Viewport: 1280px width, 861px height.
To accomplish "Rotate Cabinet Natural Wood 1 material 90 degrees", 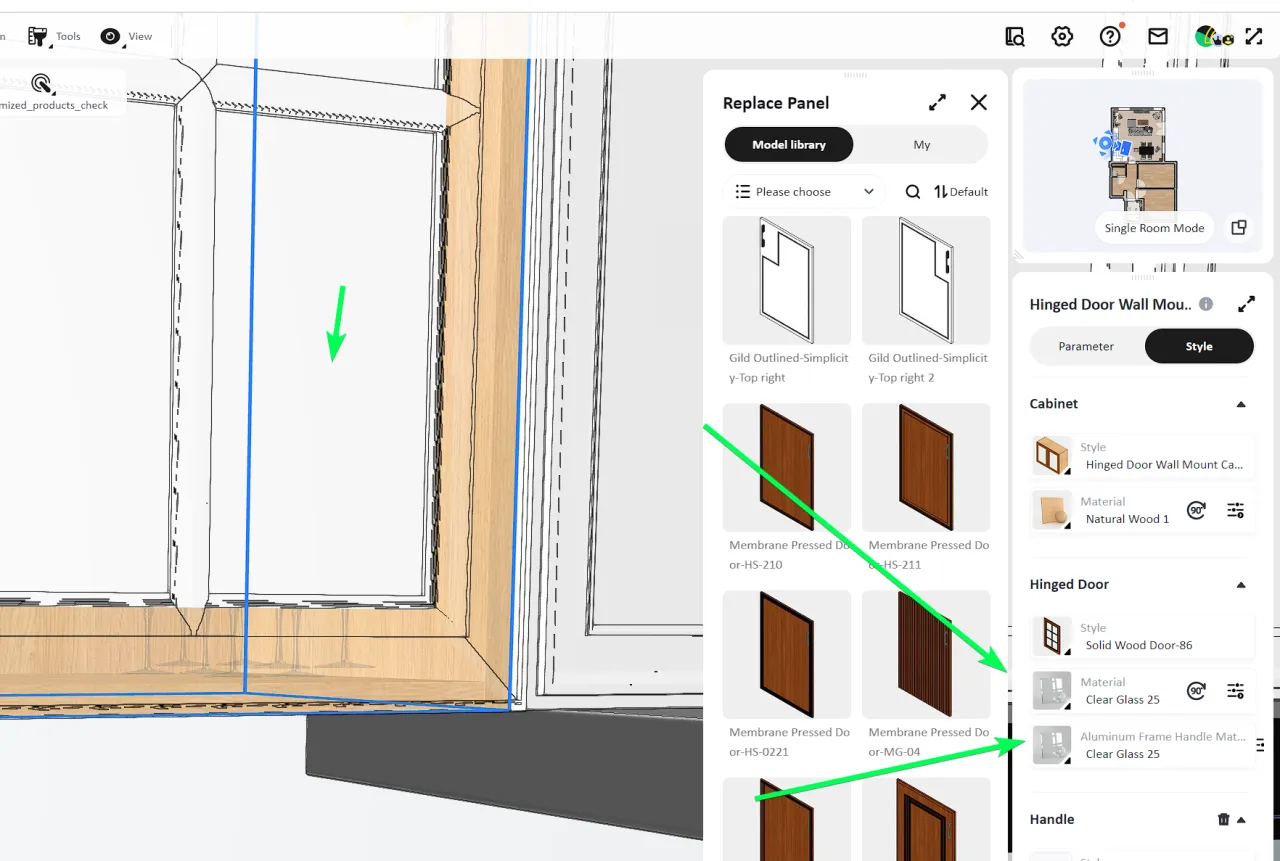I will [1196, 510].
